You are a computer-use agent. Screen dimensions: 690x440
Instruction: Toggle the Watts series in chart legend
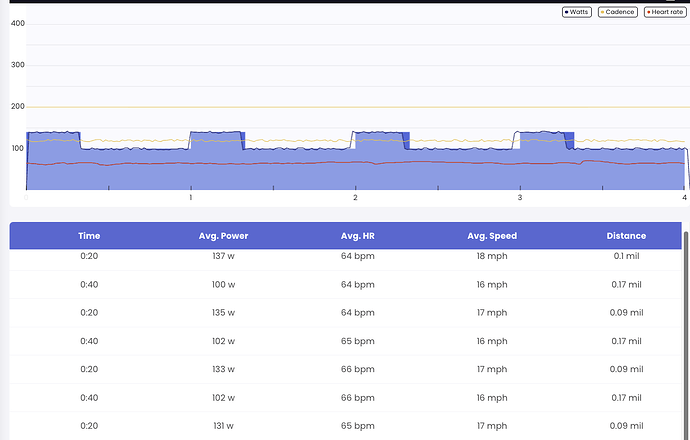click(578, 12)
